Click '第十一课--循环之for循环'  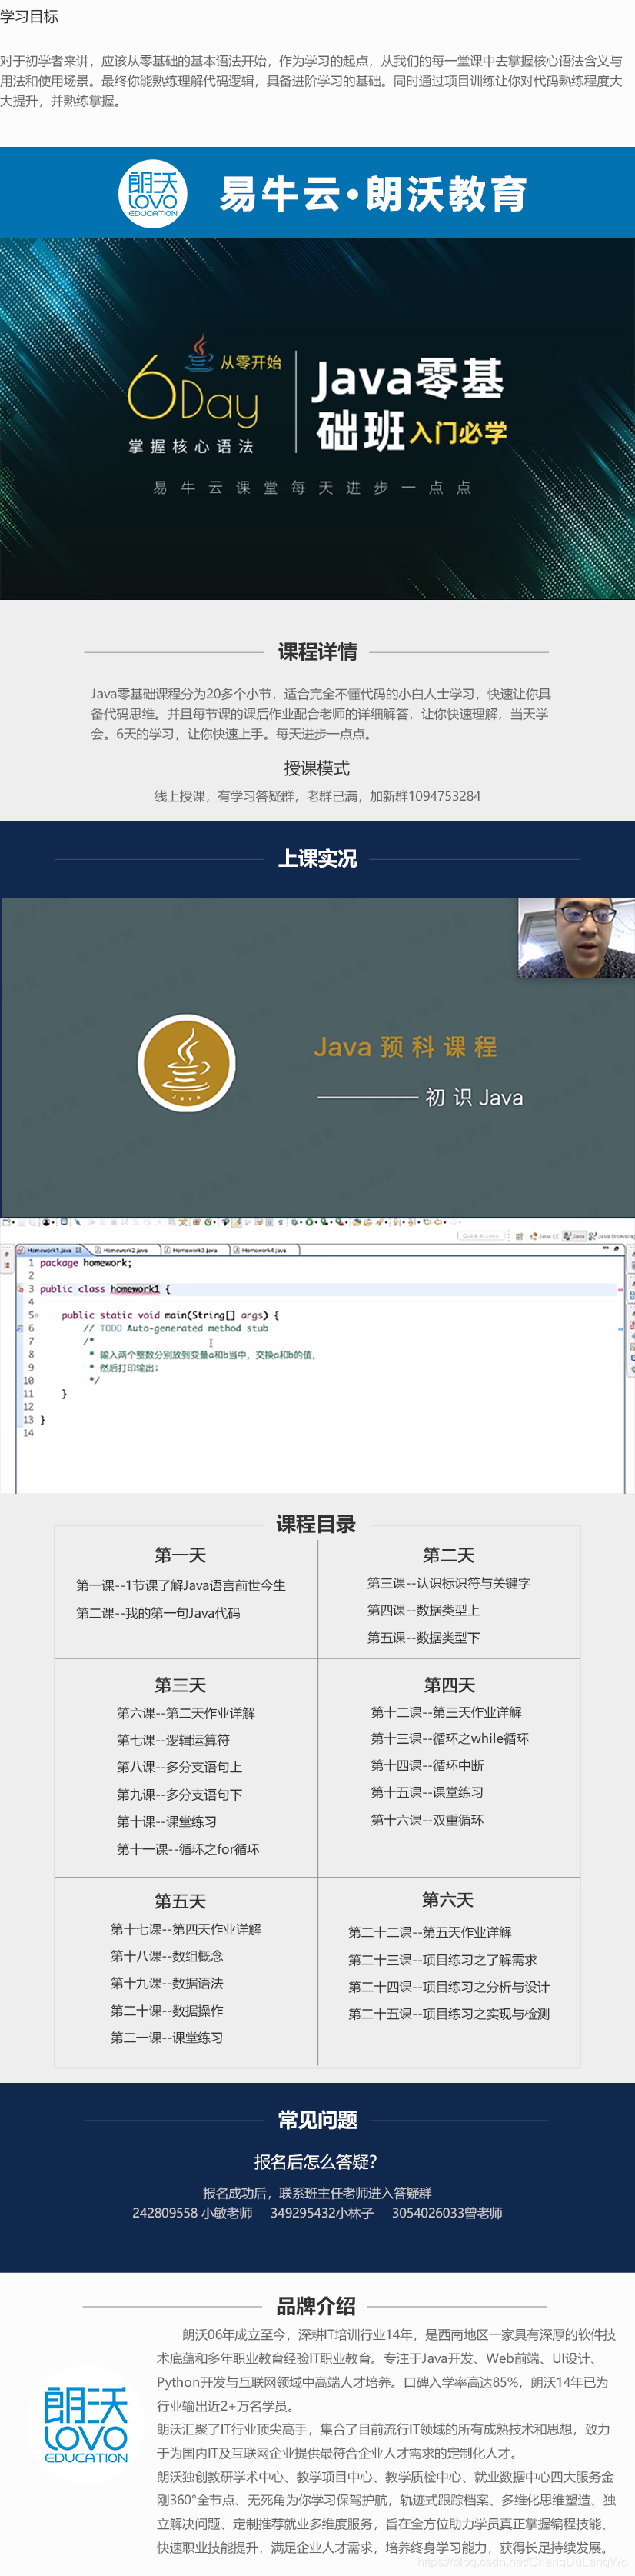[x=188, y=1850]
